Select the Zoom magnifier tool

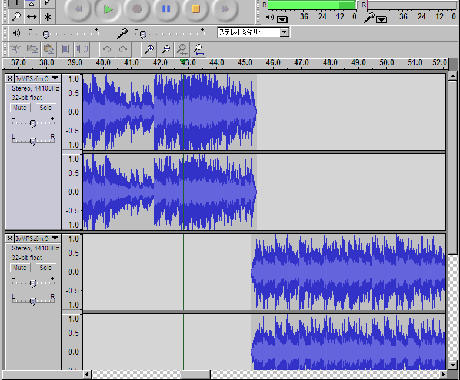[x=16, y=16]
